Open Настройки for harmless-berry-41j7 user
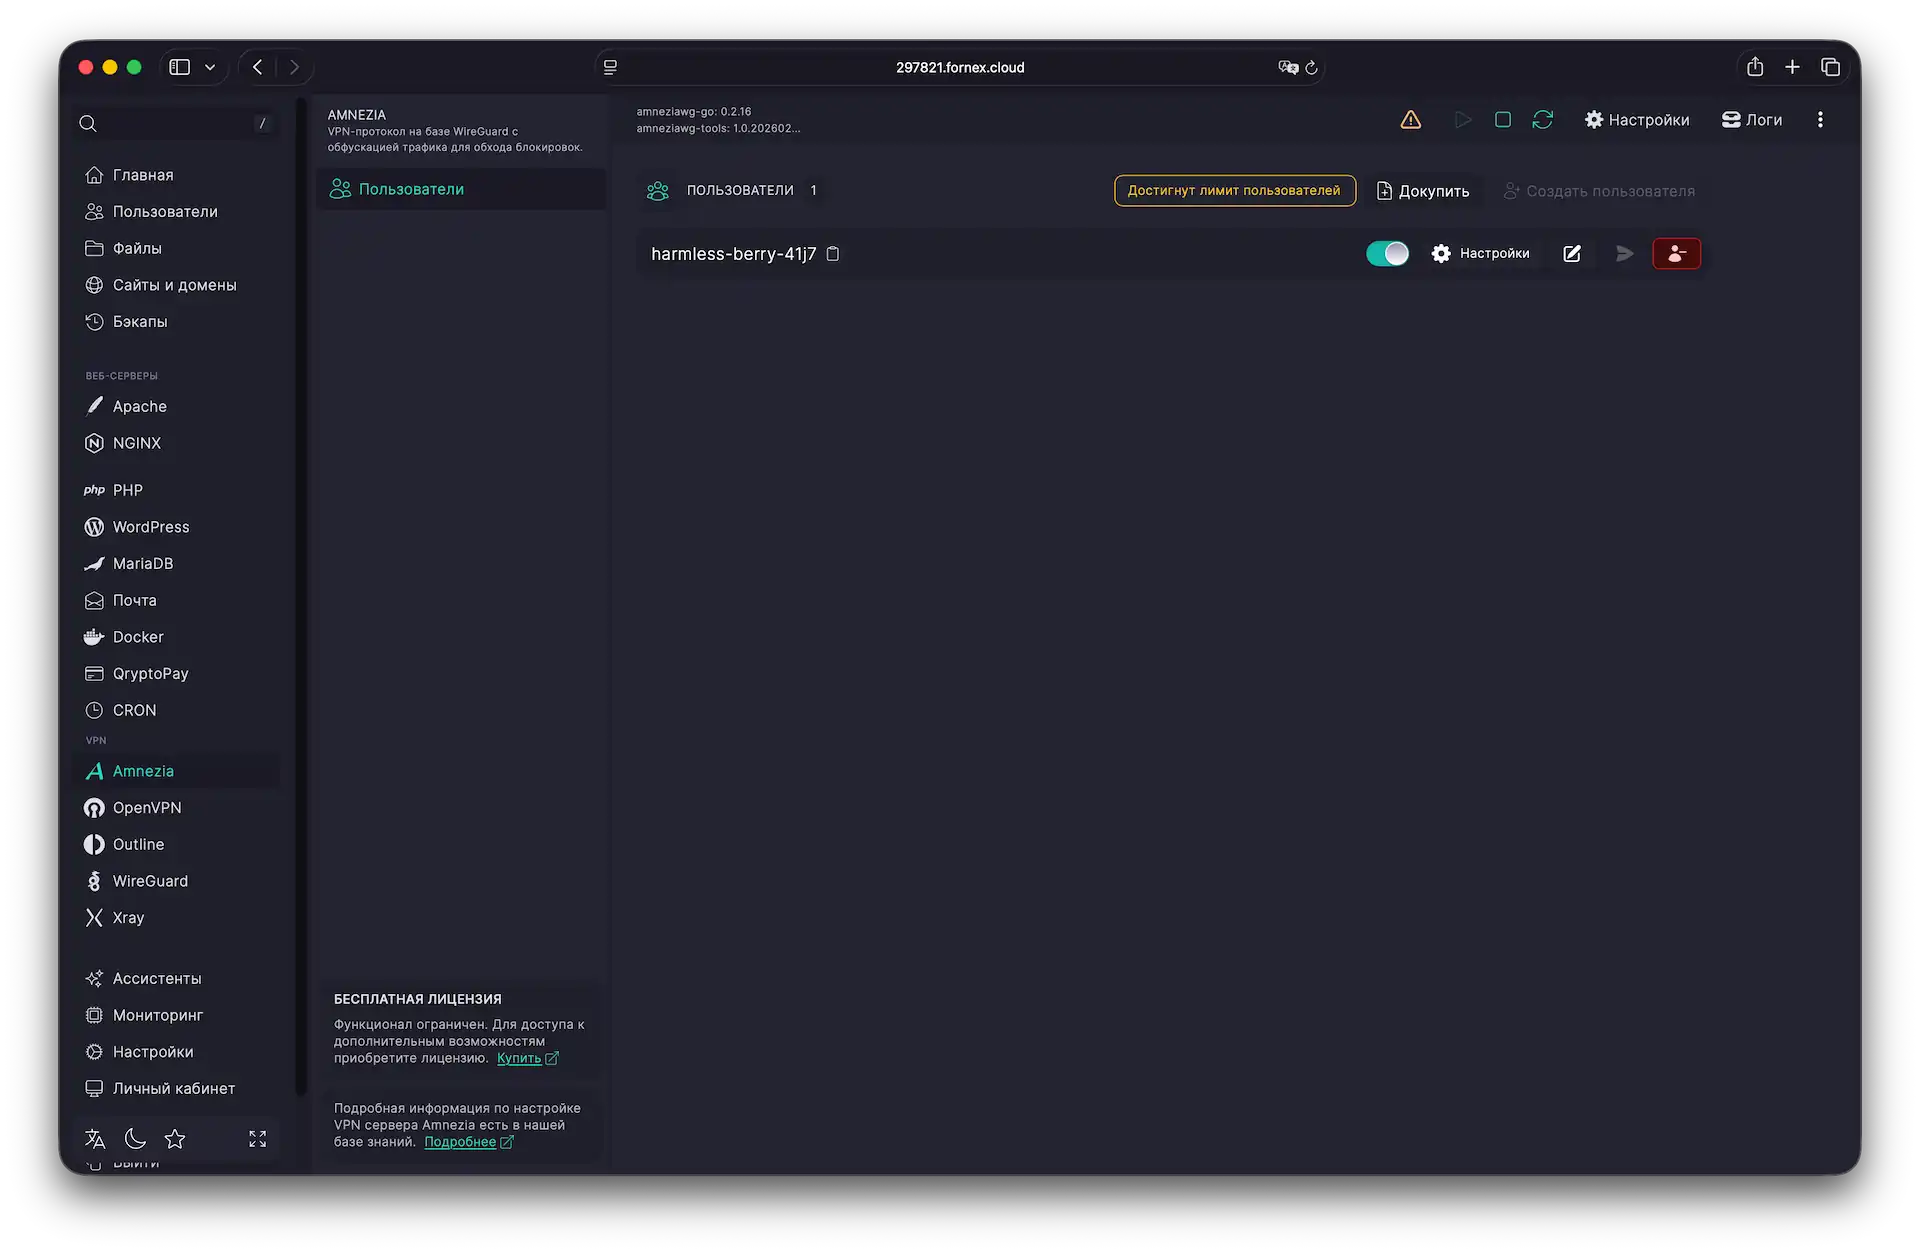The image size is (1920, 1253). click(x=1480, y=254)
